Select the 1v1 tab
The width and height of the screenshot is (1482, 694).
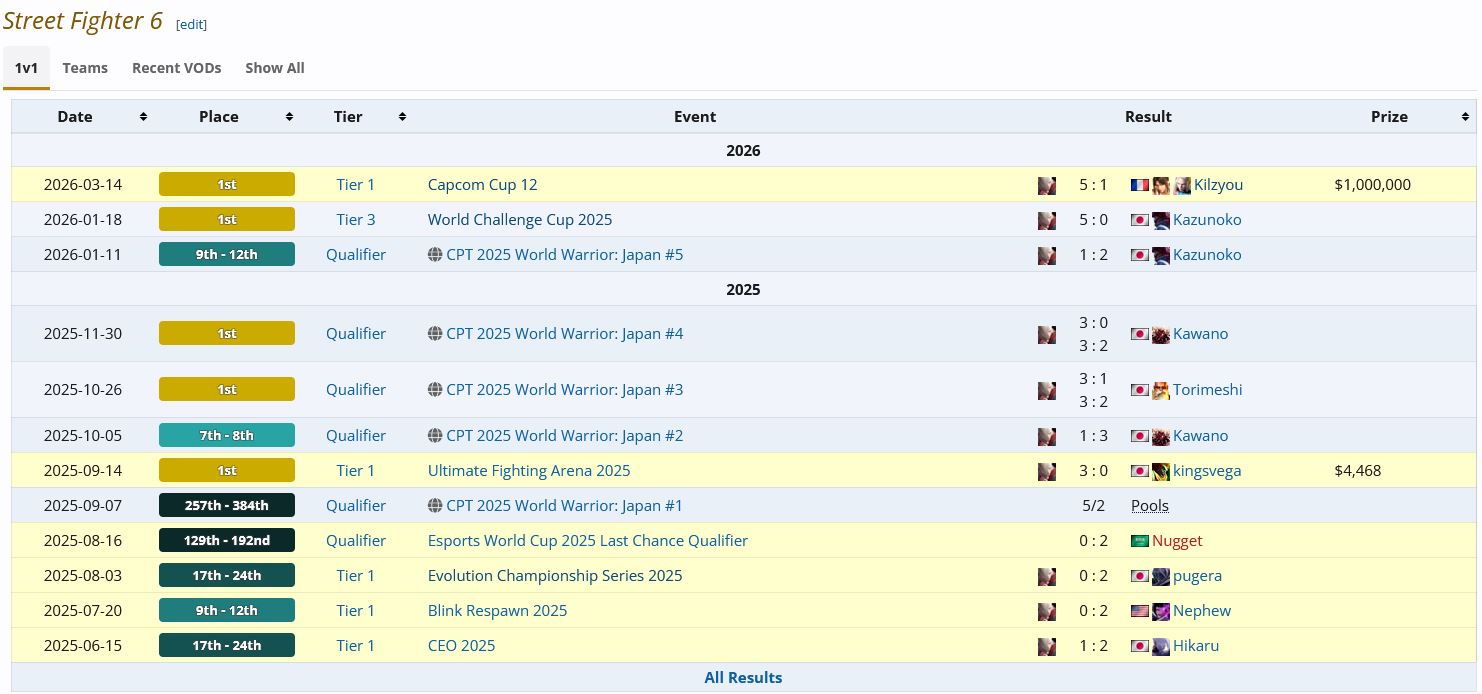[26, 68]
